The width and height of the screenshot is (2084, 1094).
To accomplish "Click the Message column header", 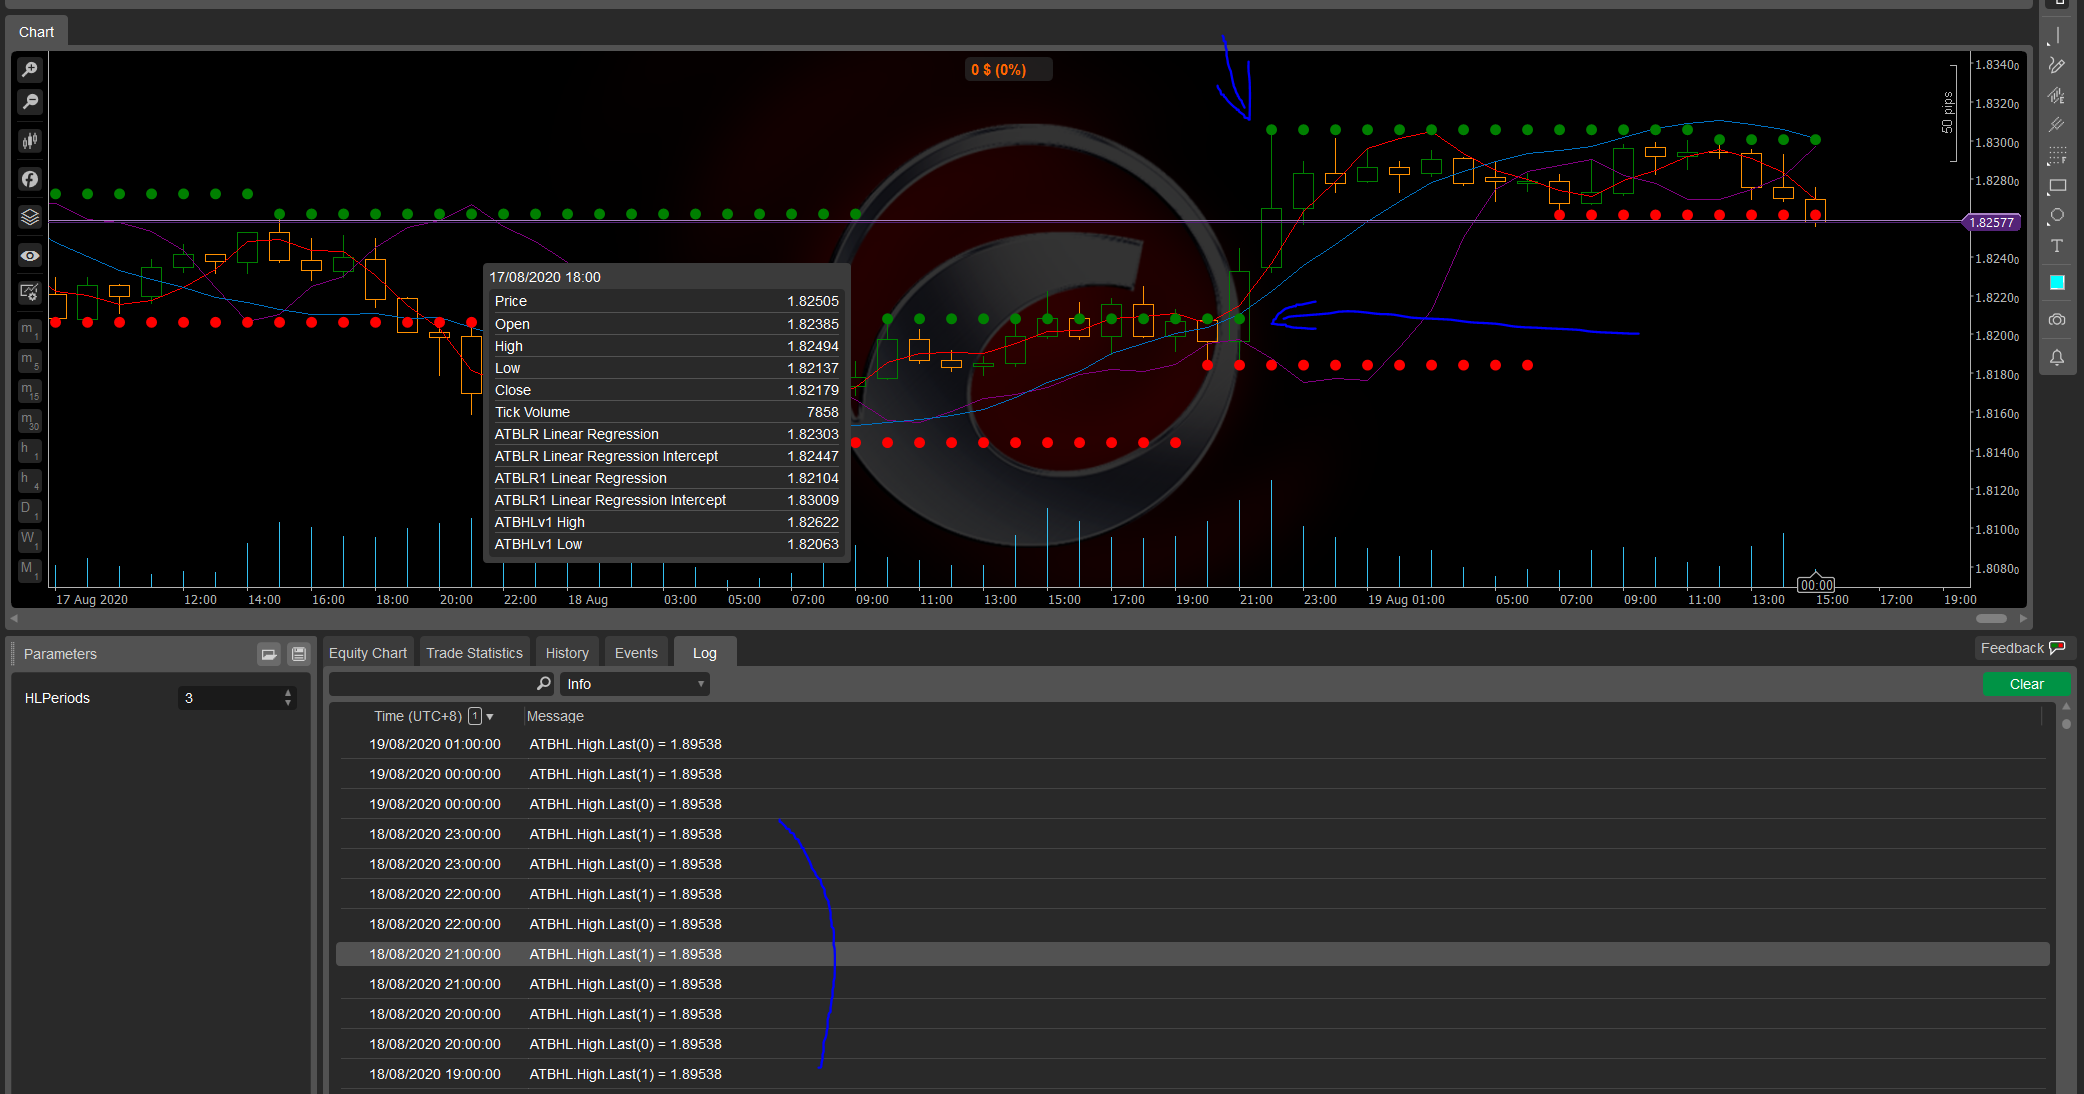I will [555, 716].
